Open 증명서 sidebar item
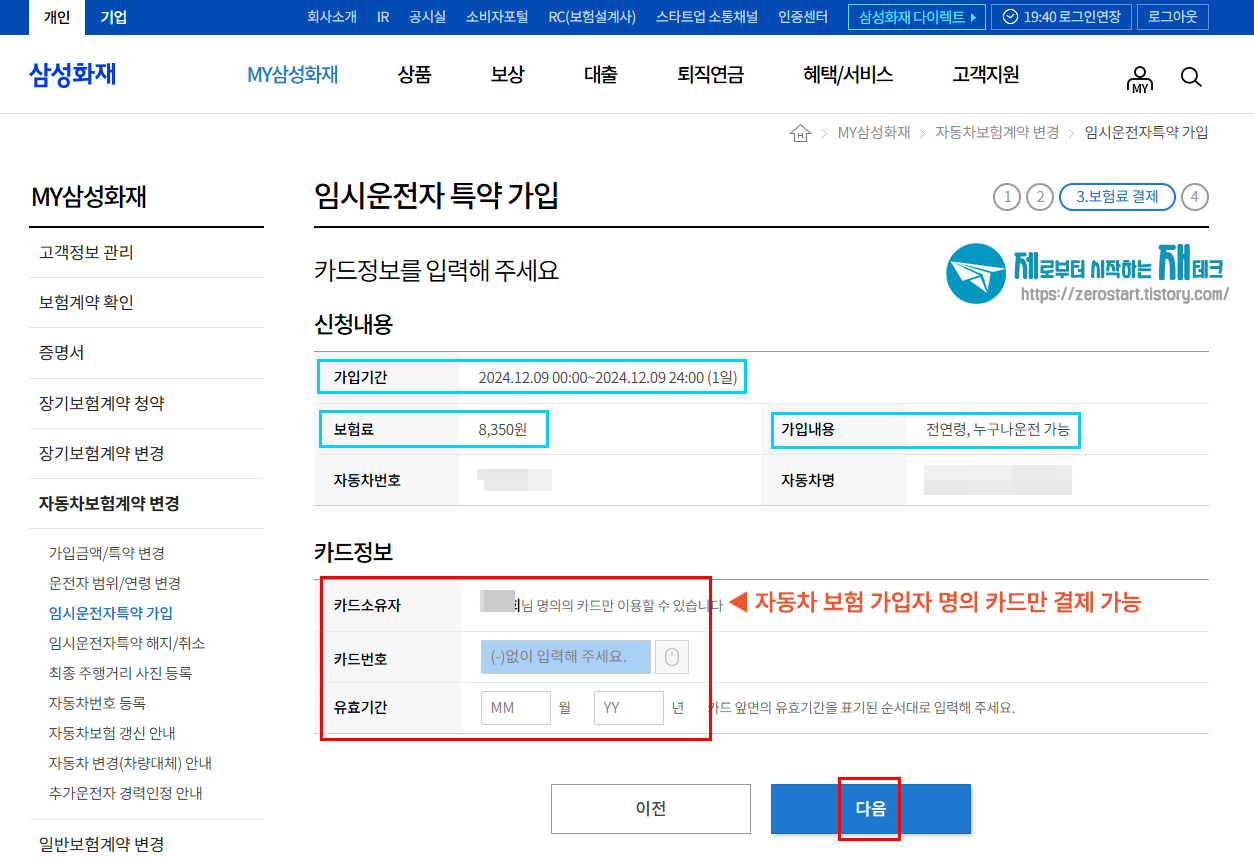This screenshot has width=1254, height=866. tap(146, 353)
